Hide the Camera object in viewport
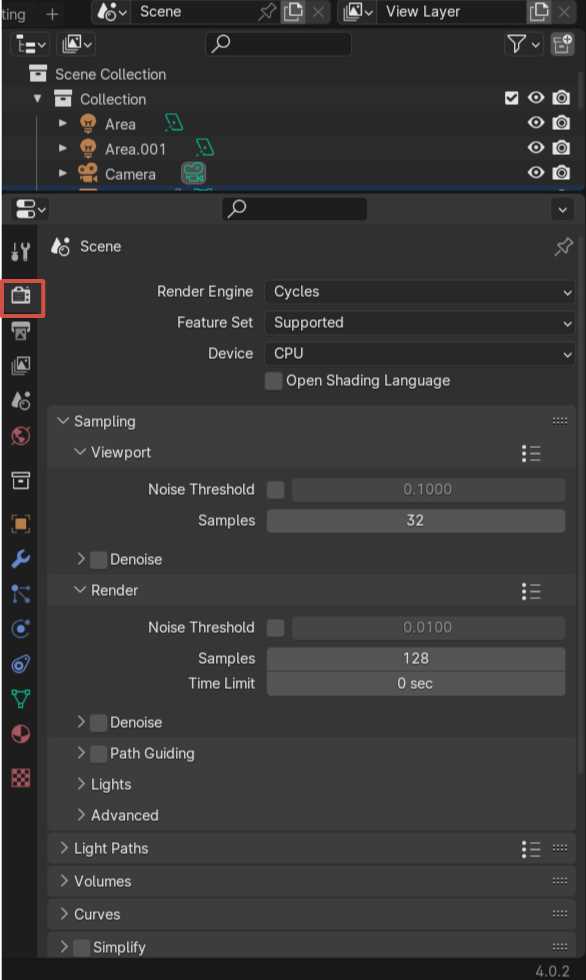Screen dimensions: 586x980 tap(536, 173)
